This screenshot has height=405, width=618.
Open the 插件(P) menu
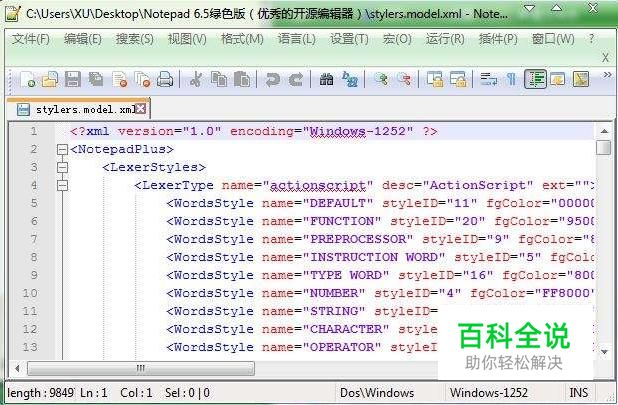498,39
